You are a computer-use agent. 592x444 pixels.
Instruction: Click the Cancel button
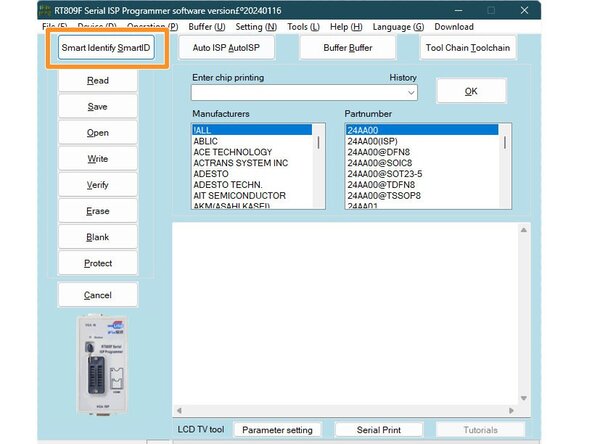tap(98, 295)
